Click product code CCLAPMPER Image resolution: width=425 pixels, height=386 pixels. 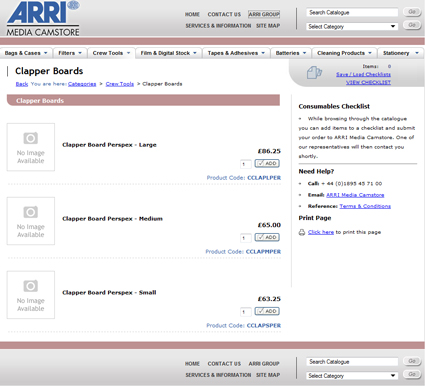[263, 252]
